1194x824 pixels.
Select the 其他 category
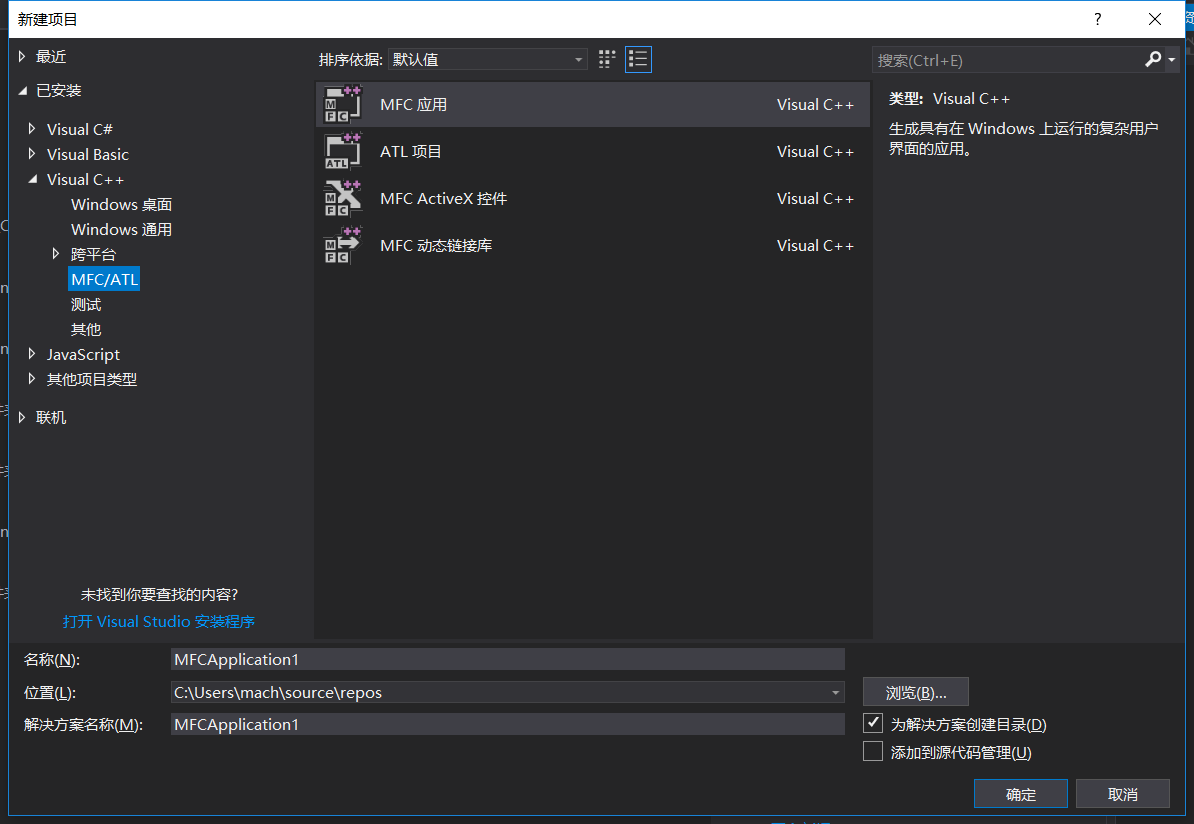[86, 329]
